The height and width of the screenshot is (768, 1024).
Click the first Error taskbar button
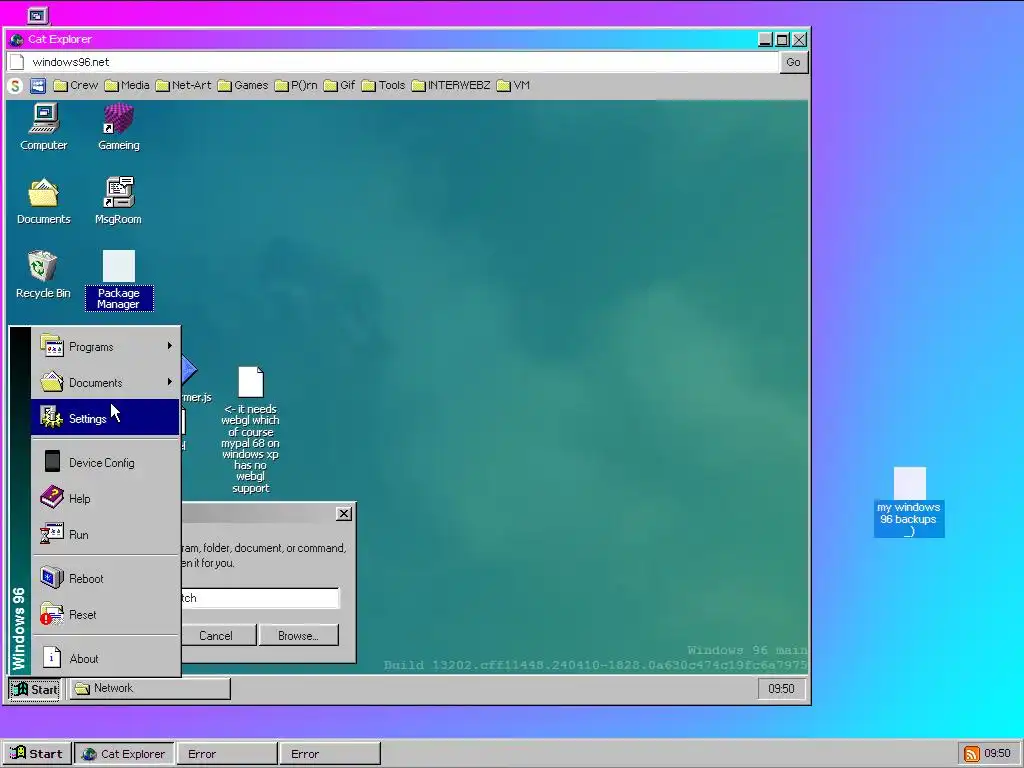click(227, 754)
